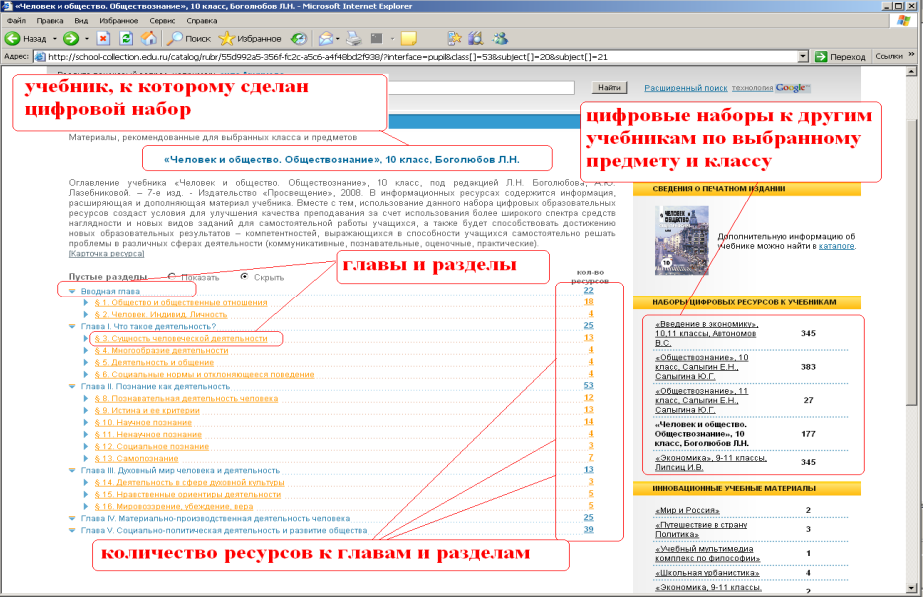This screenshot has width=923, height=597.
Task: Refresh the page with green arrows icon
Action: point(126,39)
